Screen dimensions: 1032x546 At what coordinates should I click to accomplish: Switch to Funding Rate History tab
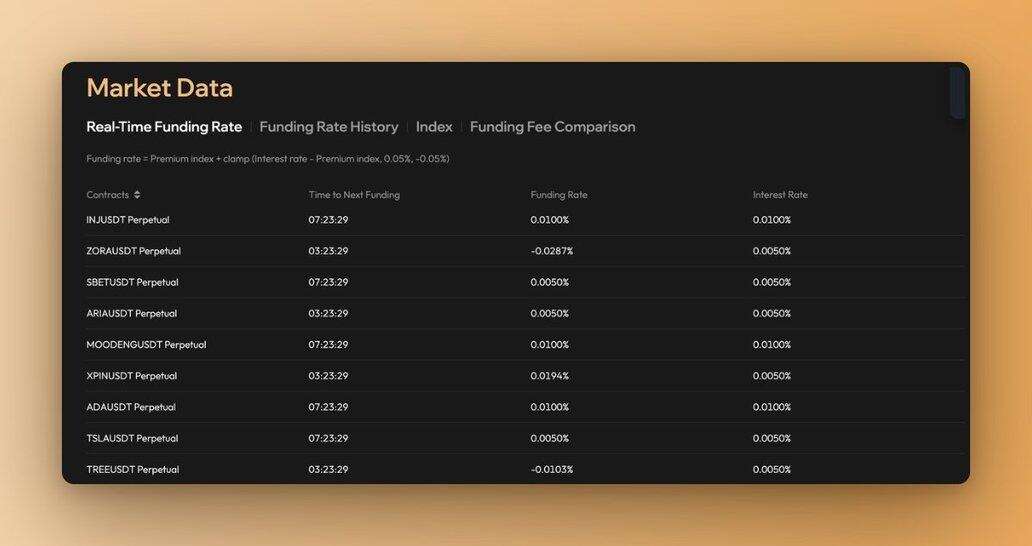coord(328,127)
